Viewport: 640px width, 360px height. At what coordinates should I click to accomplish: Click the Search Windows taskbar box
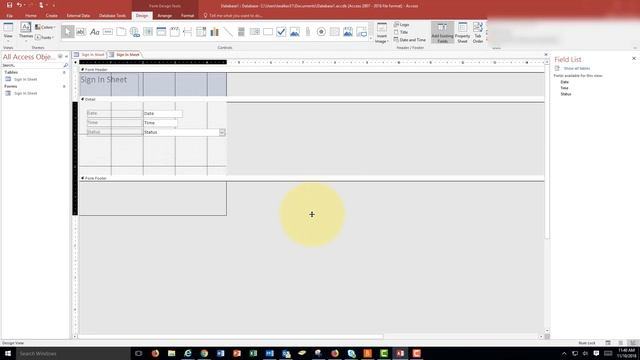[x=73, y=353]
